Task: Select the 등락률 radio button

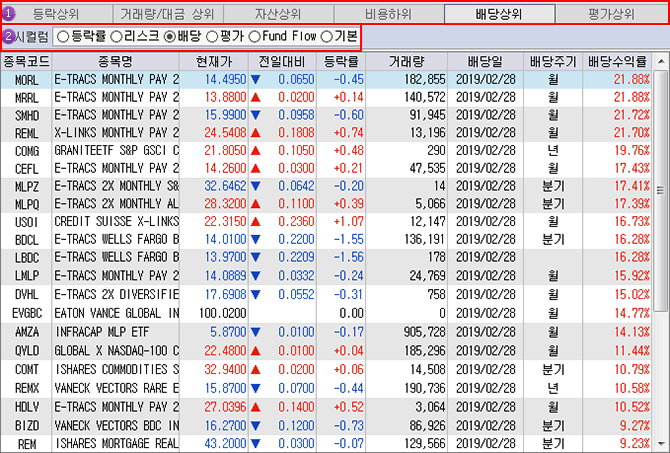Action: coord(63,37)
